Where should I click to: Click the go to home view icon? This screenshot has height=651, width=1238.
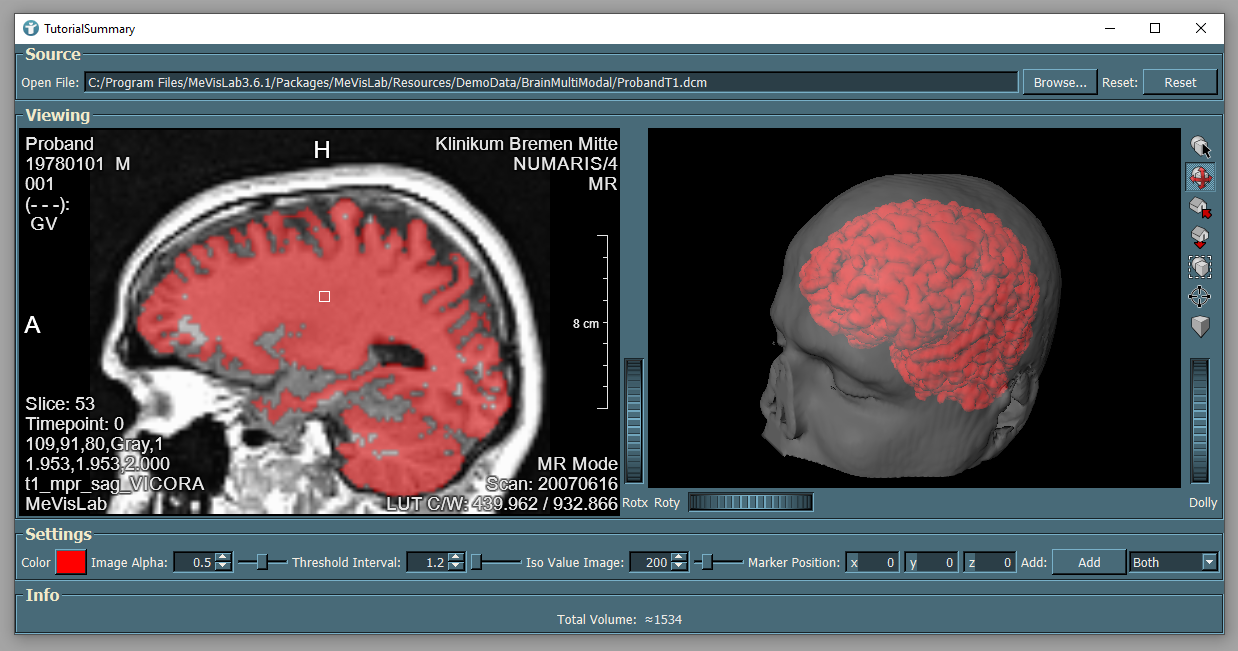[x=1200, y=207]
